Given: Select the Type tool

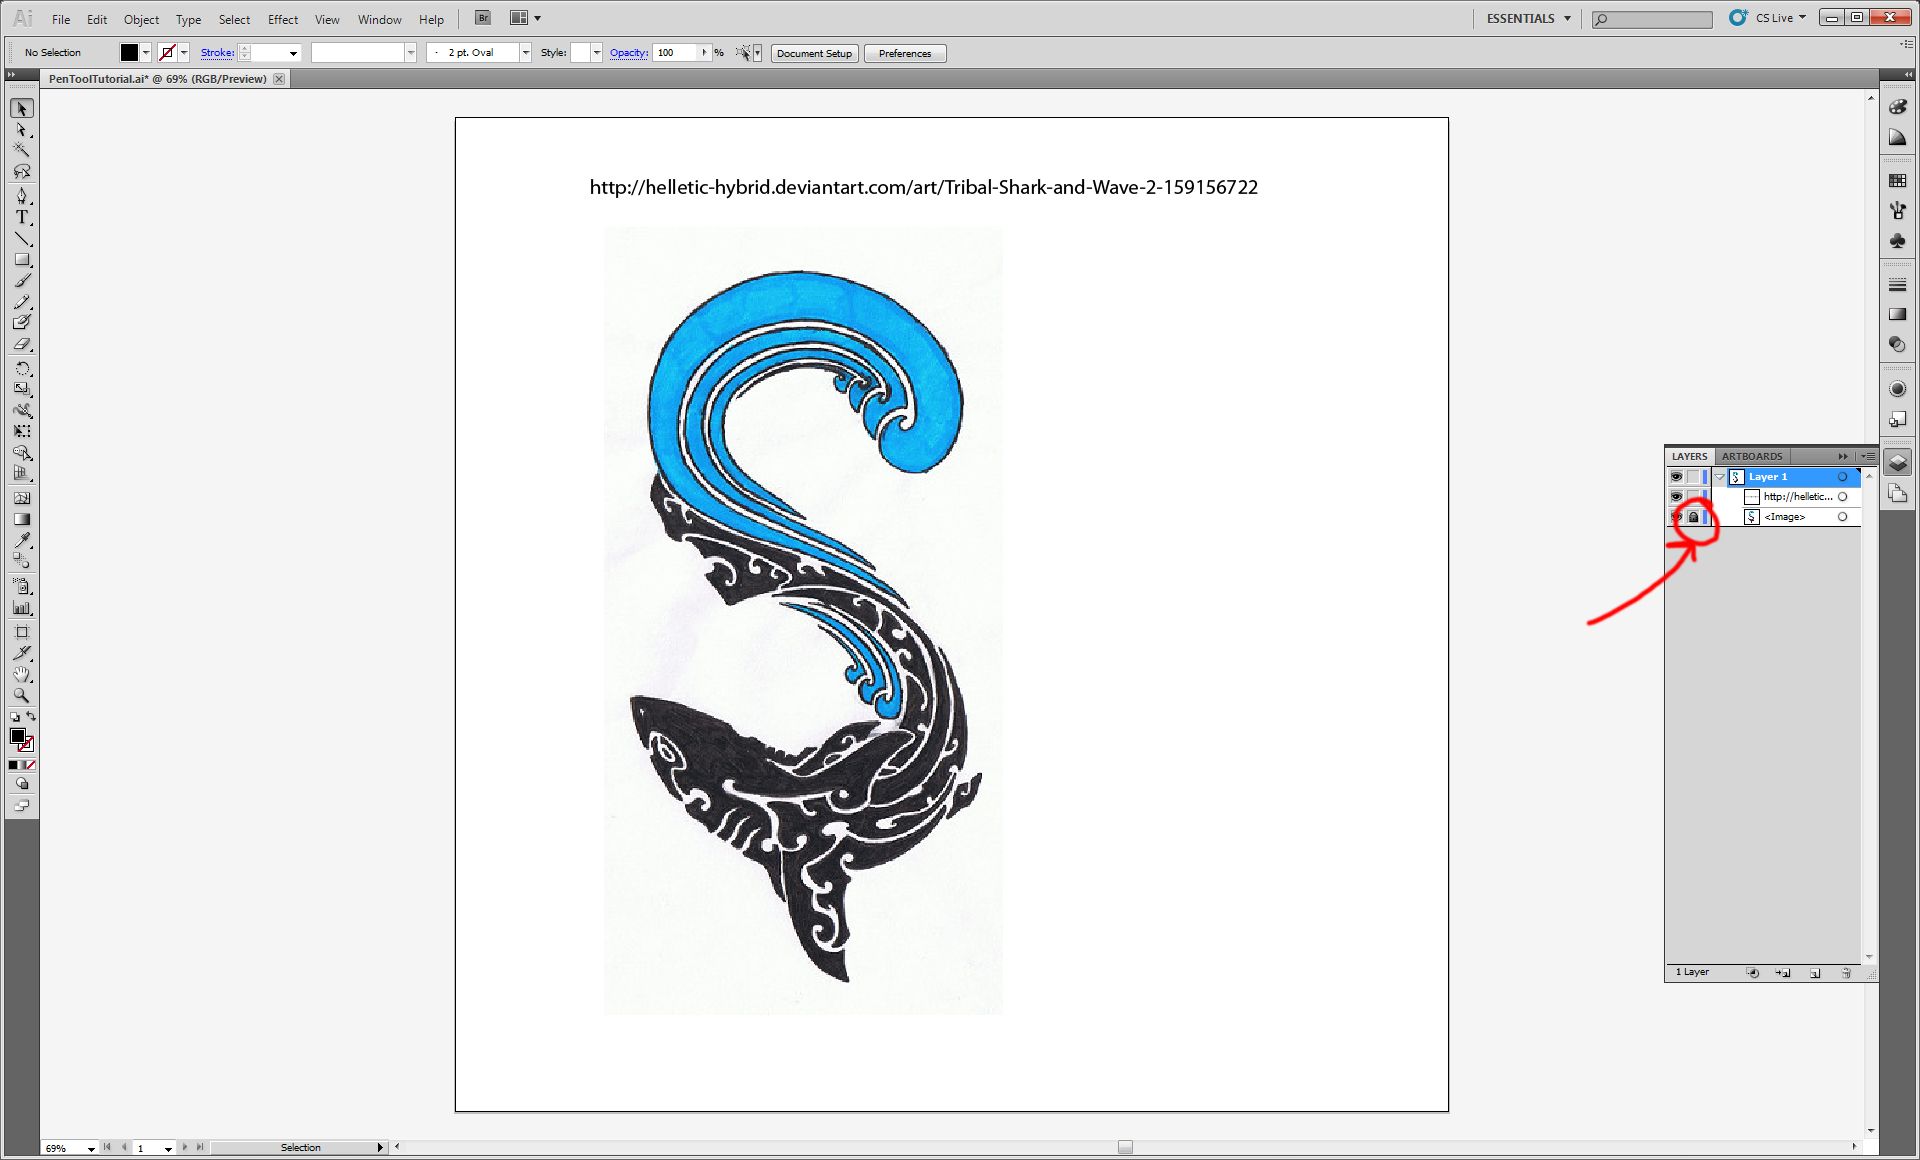Looking at the screenshot, I should tap(22, 217).
